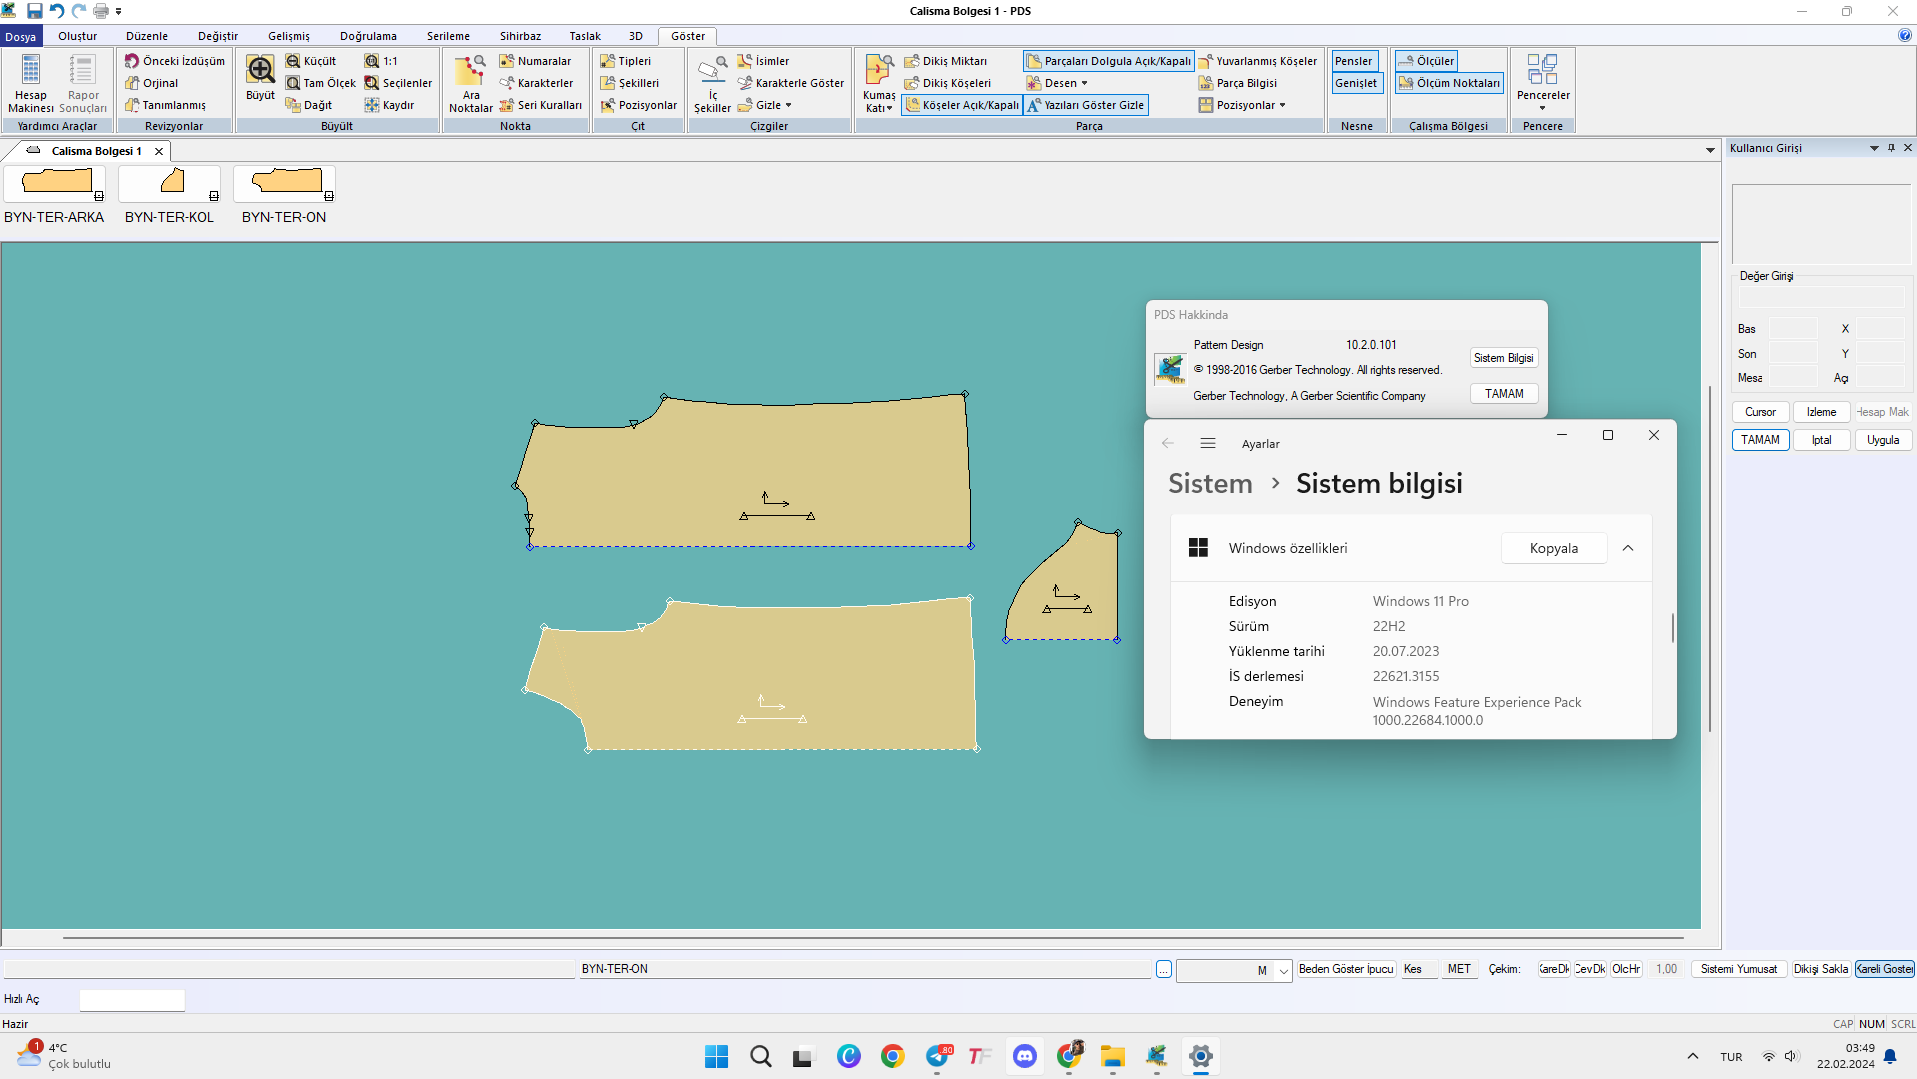Toggle Köşeler Açık/Kapalı
This screenshot has width=1917, height=1079.
click(x=962, y=105)
